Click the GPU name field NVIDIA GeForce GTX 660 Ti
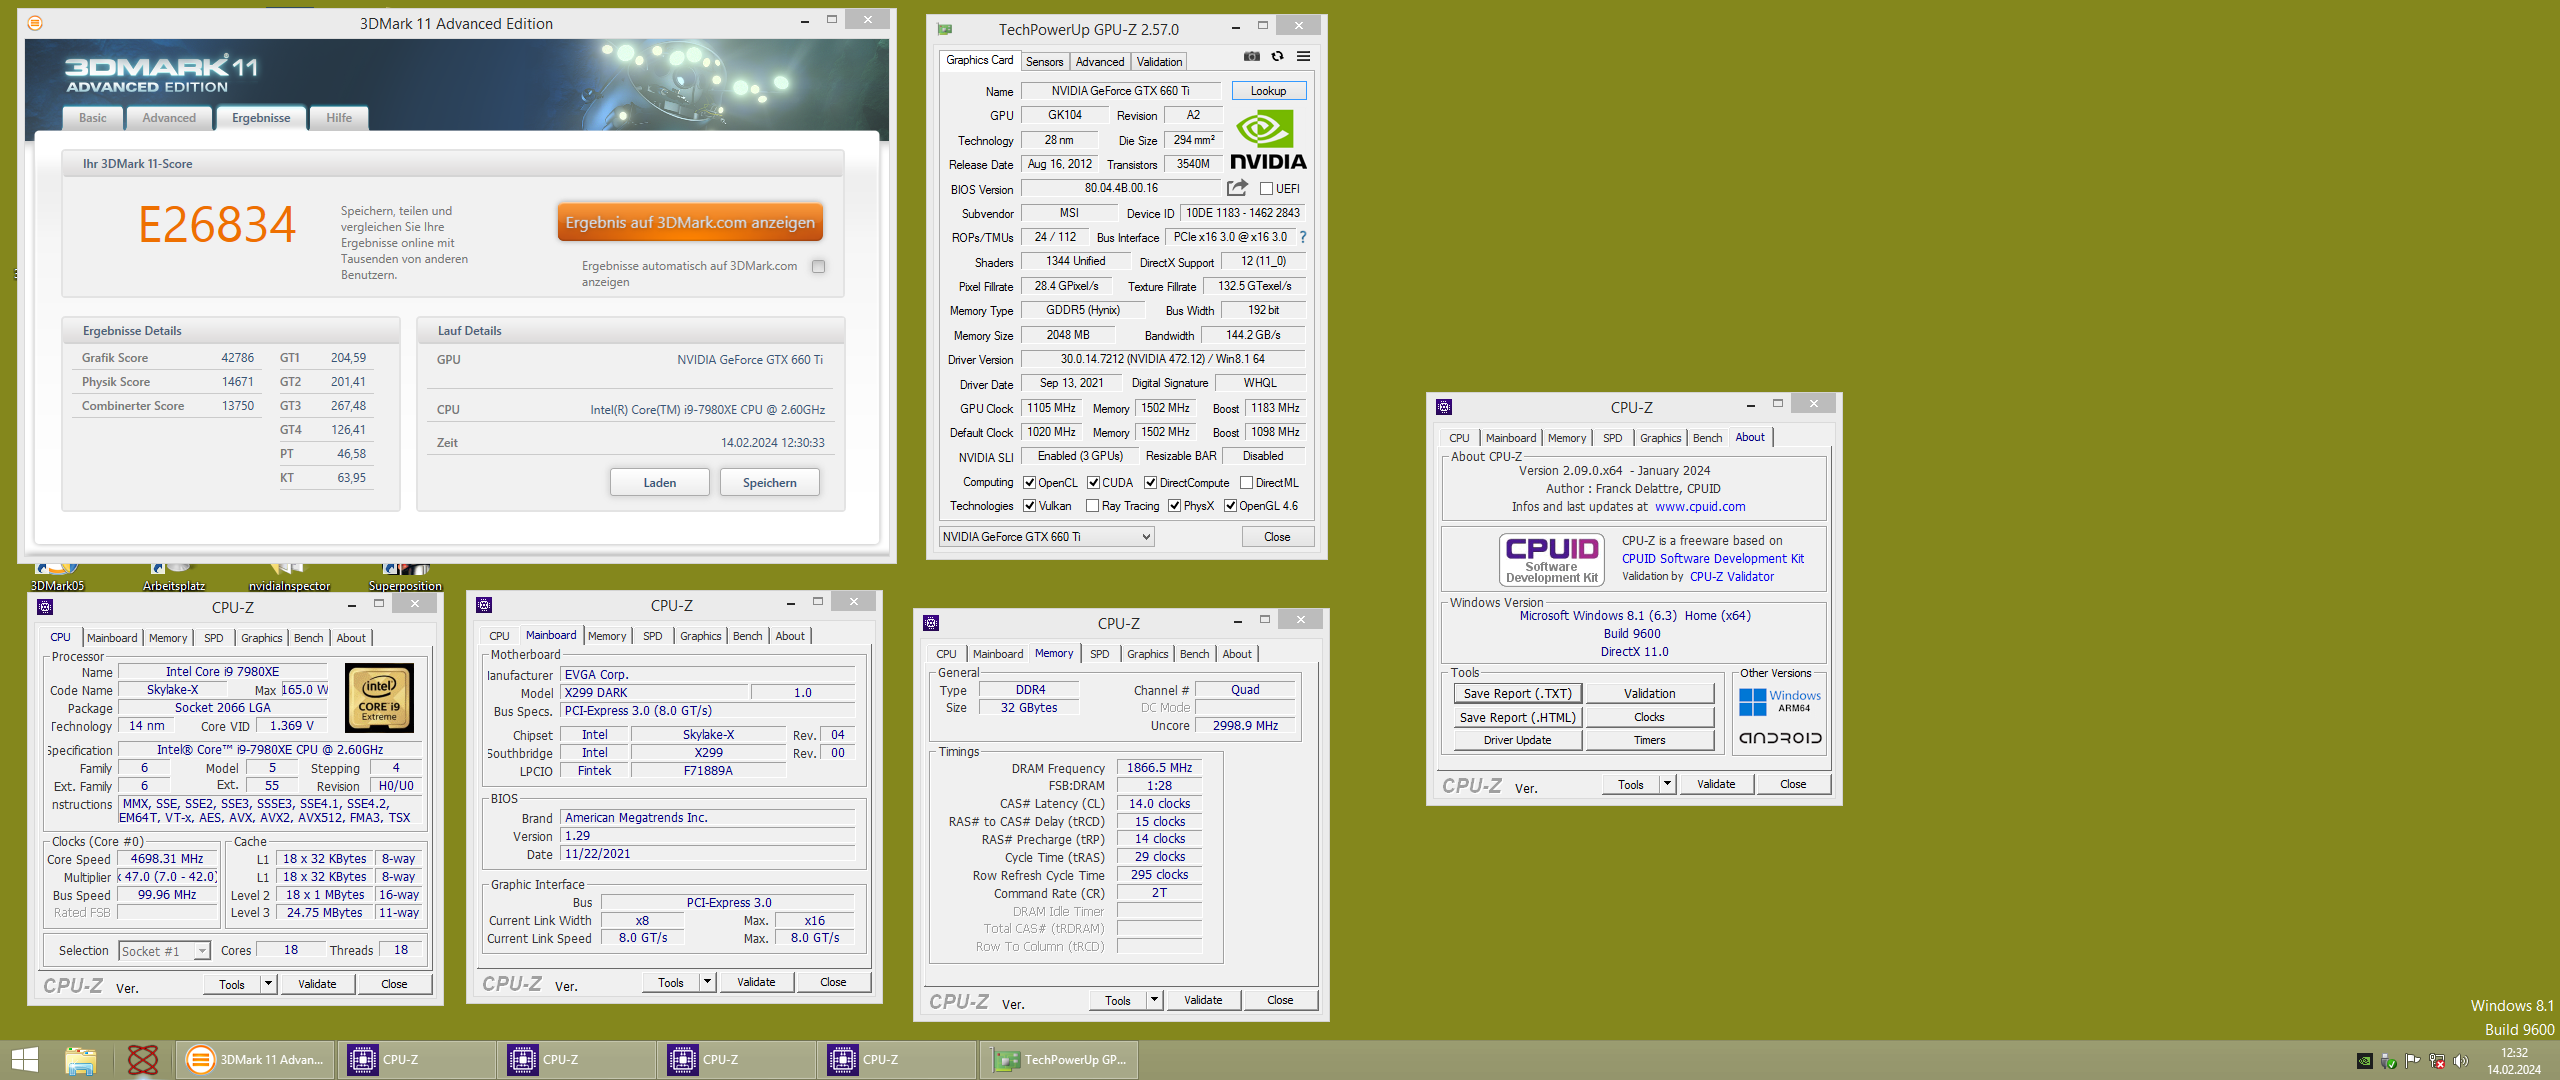 [1120, 91]
